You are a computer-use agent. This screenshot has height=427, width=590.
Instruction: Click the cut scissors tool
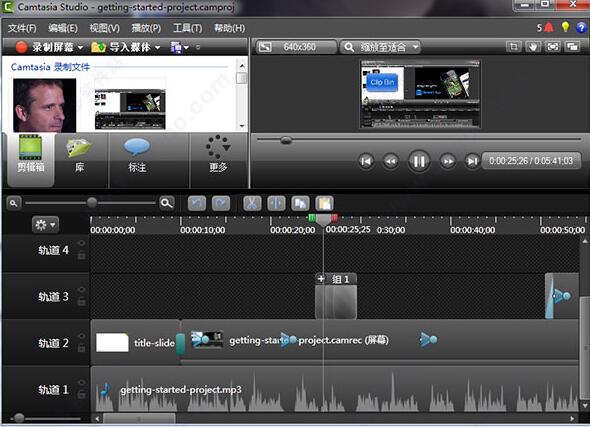coord(252,204)
